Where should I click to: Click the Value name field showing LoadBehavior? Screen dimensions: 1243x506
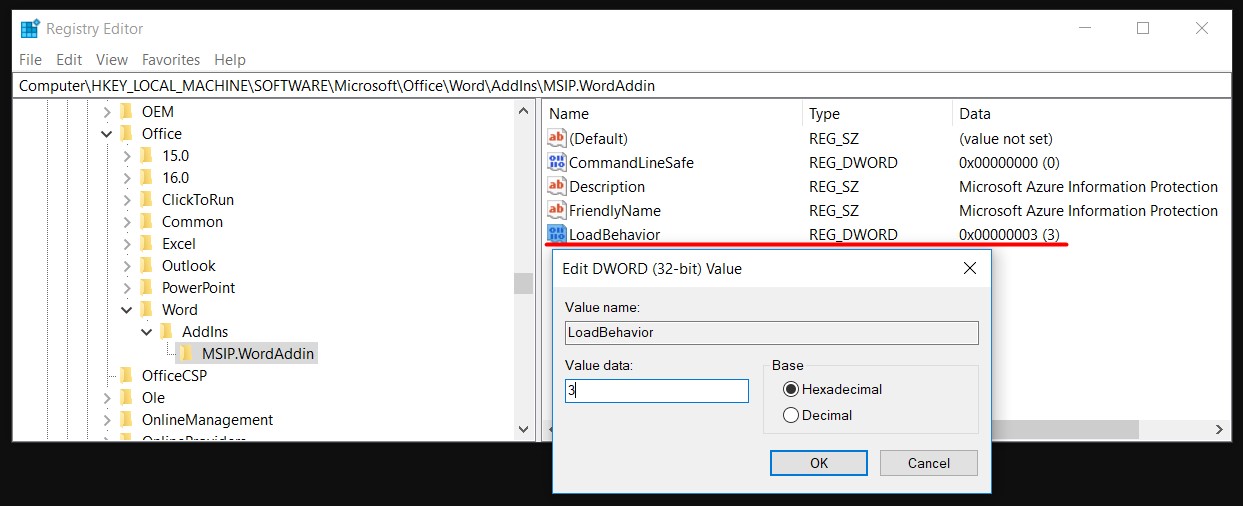(772, 333)
